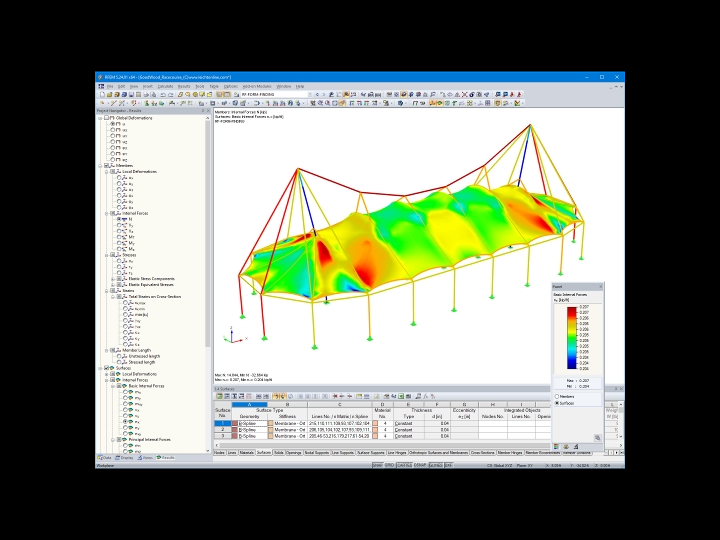Go to next load case arrow

[324, 95]
